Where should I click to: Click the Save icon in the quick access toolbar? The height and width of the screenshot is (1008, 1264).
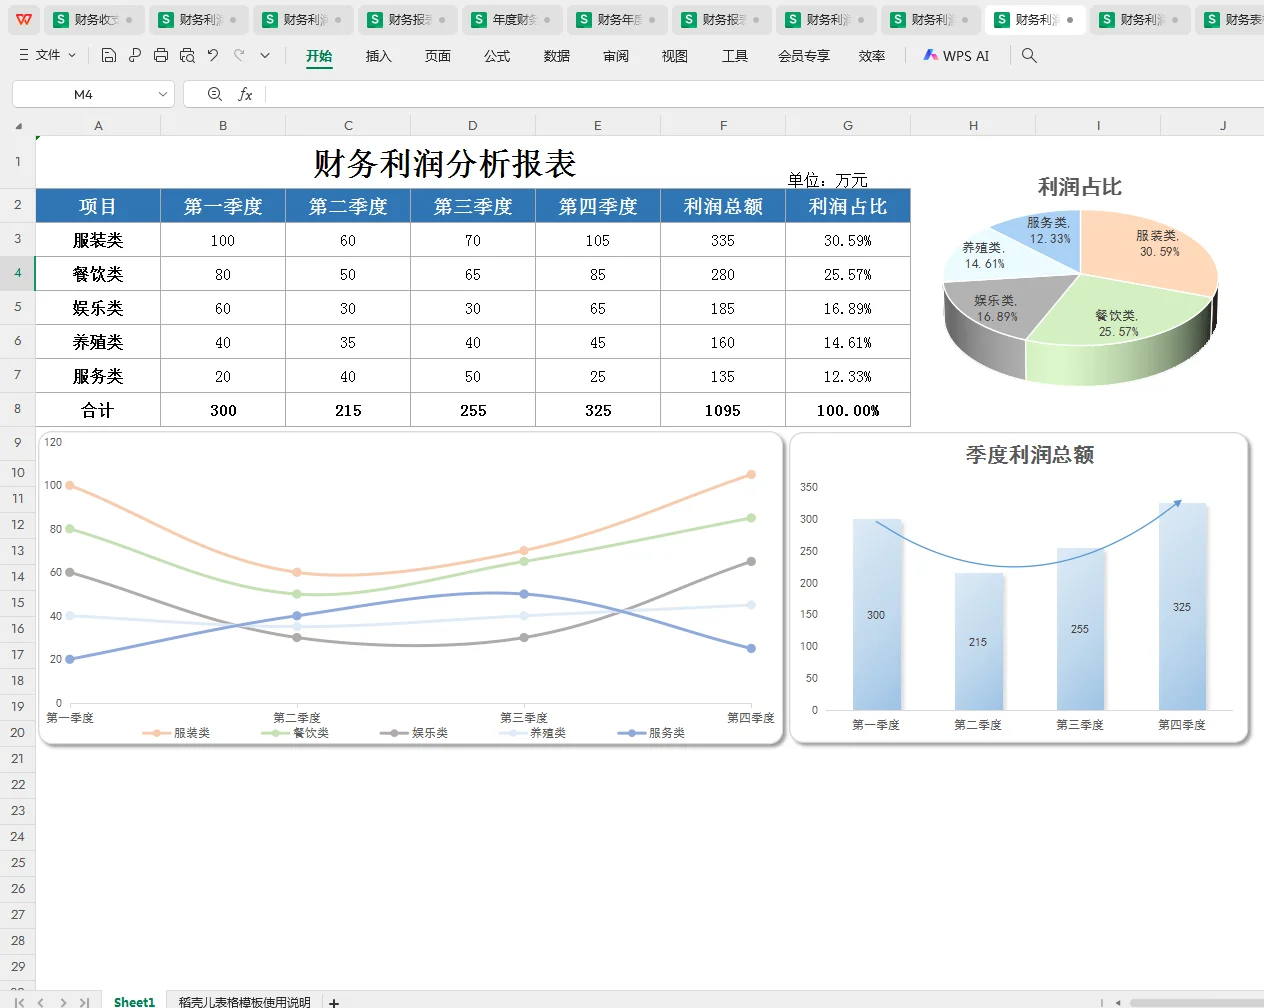click(108, 56)
